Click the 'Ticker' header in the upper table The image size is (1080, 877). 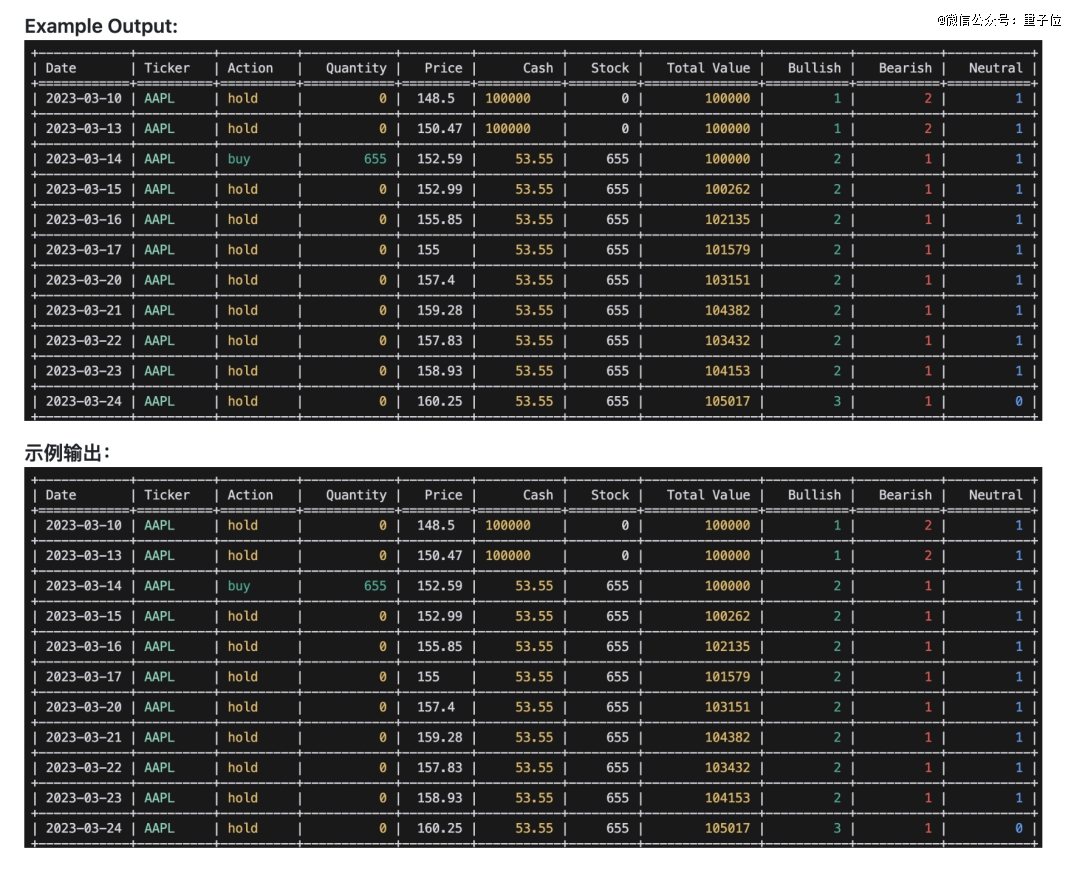(166, 68)
